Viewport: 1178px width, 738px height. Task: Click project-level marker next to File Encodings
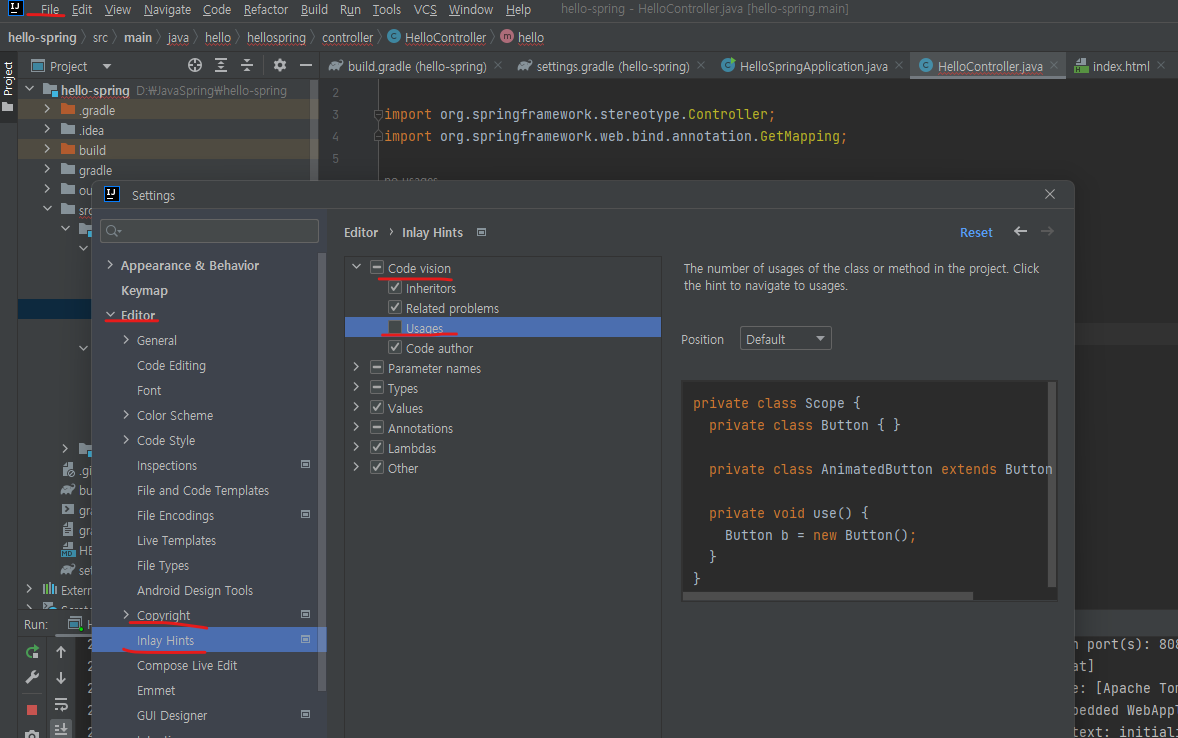[x=306, y=514]
